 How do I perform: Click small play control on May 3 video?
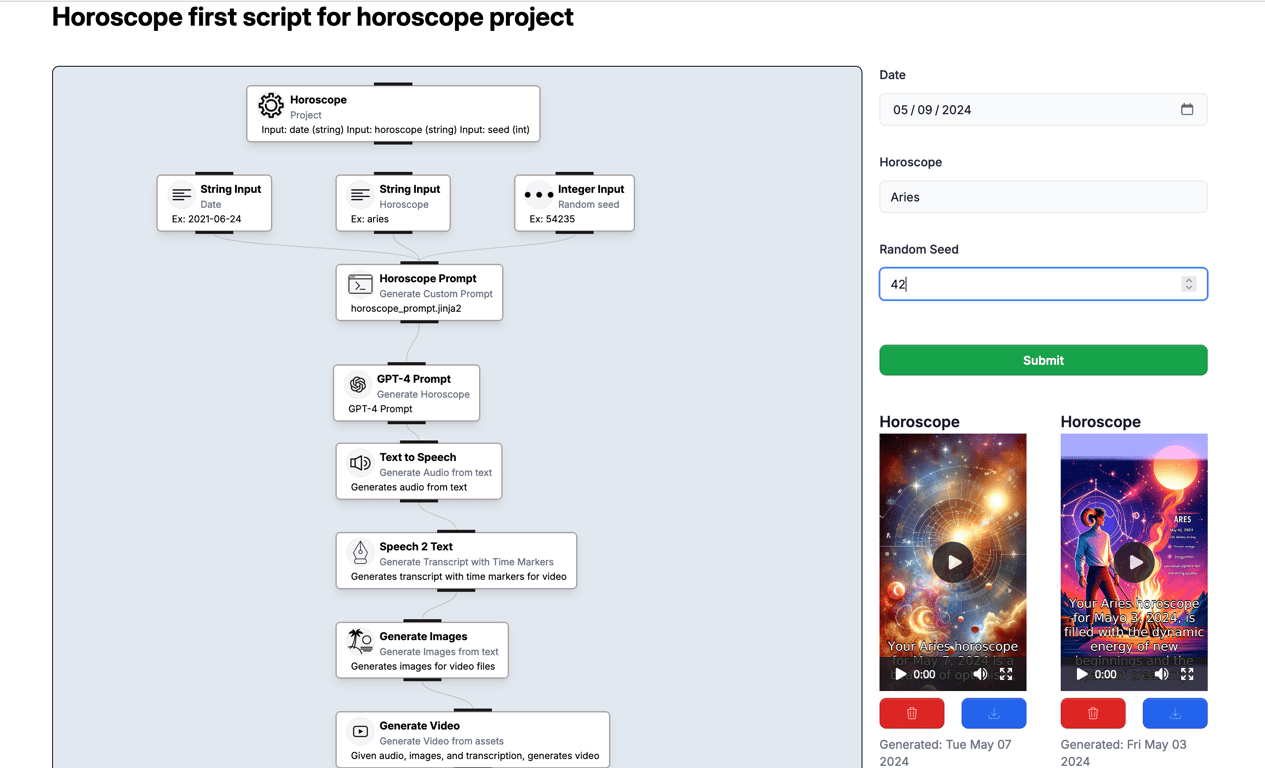pos(1082,674)
